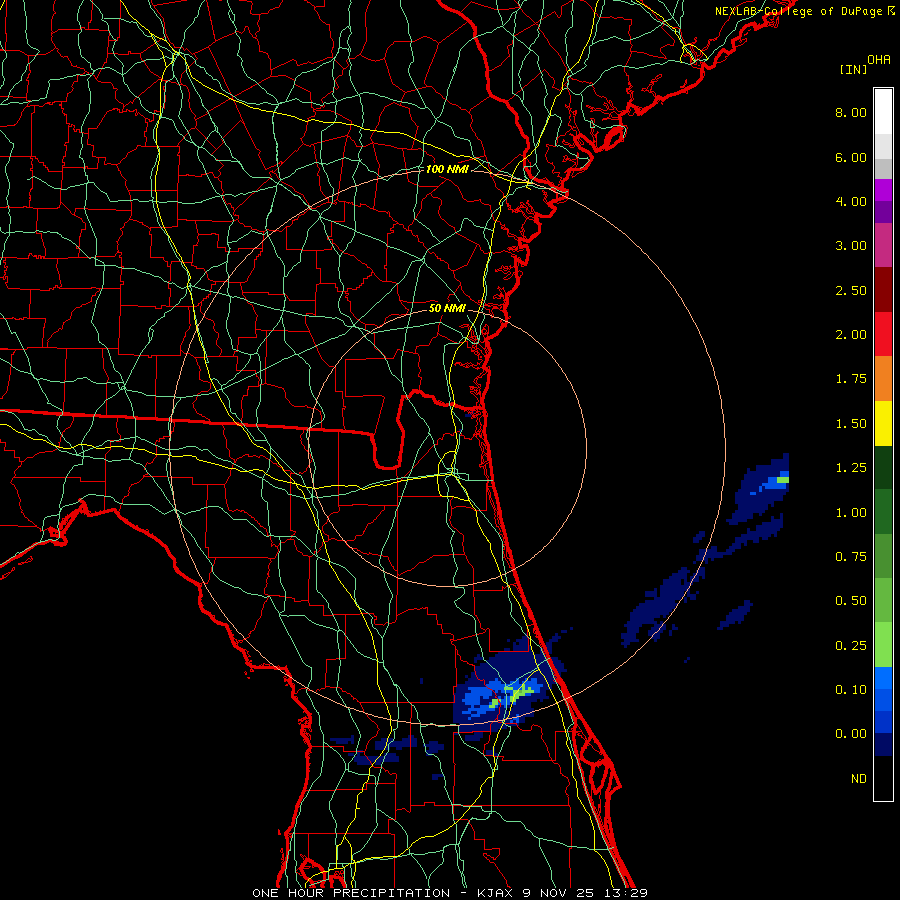Screen dimensions: 900x900
Task: Click the 1.00 legend value
Action: (851, 513)
